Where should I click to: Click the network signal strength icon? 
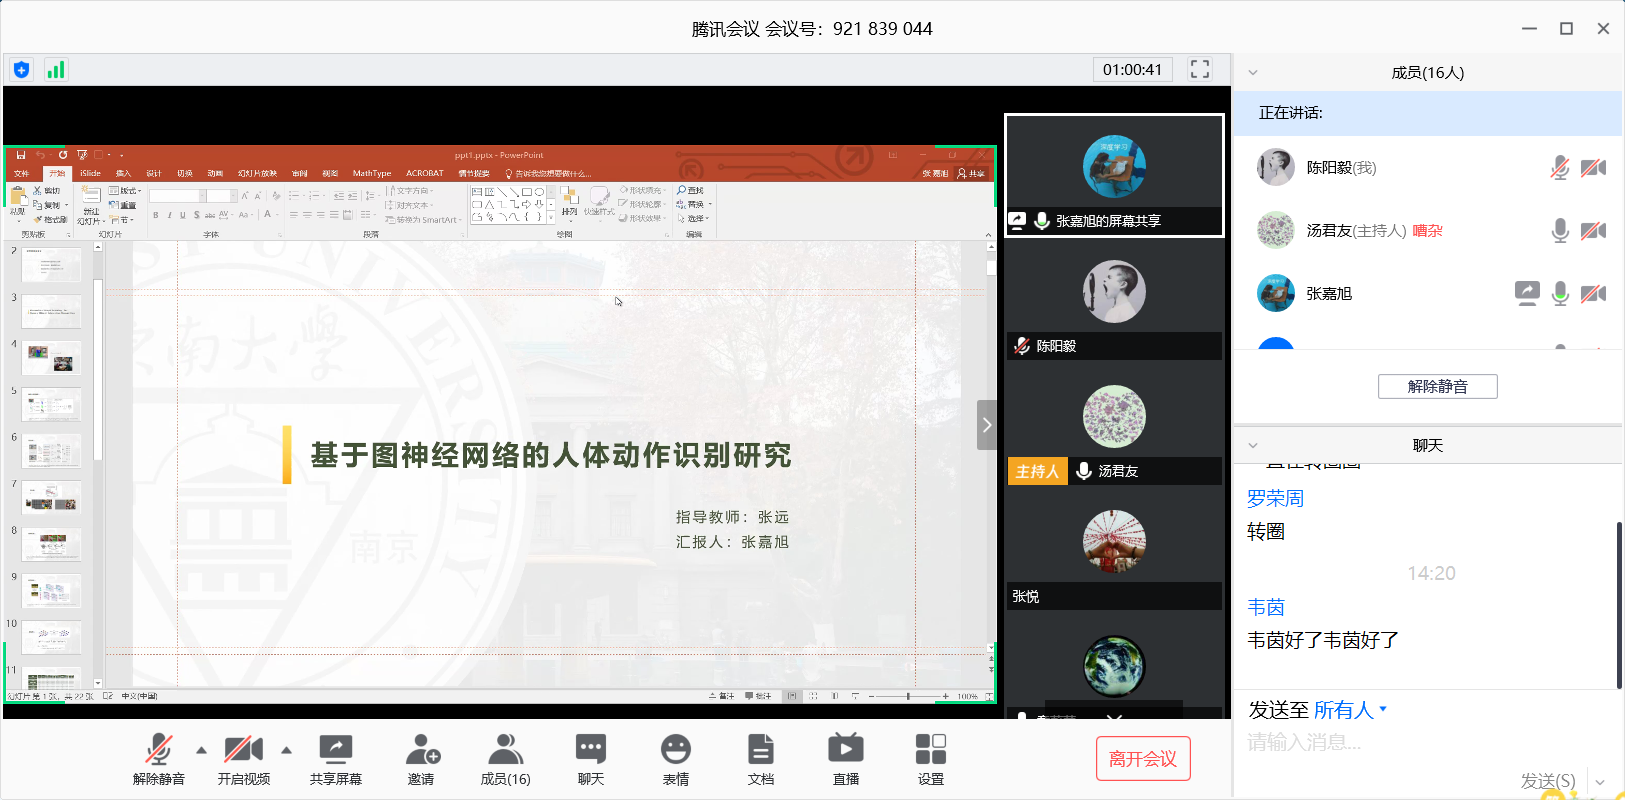[x=56, y=70]
